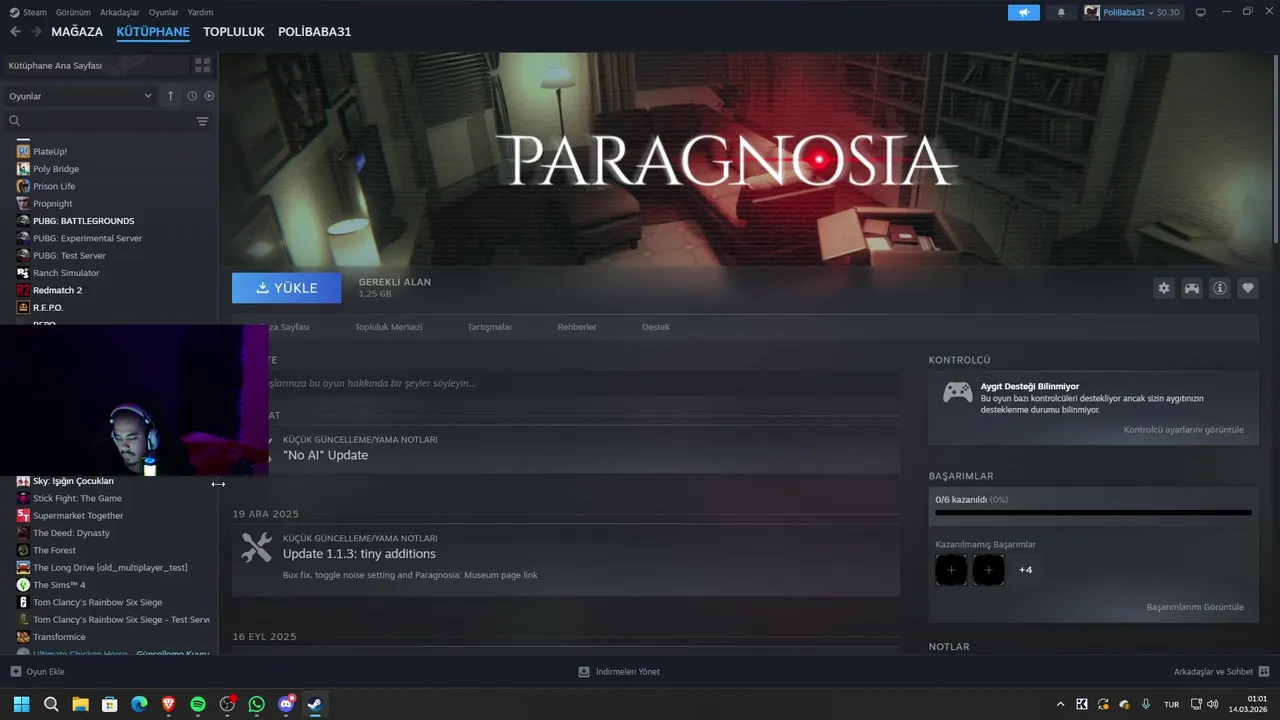
Task: Select PUBG: BATTLEGROUNDS in the library
Action: (x=83, y=221)
